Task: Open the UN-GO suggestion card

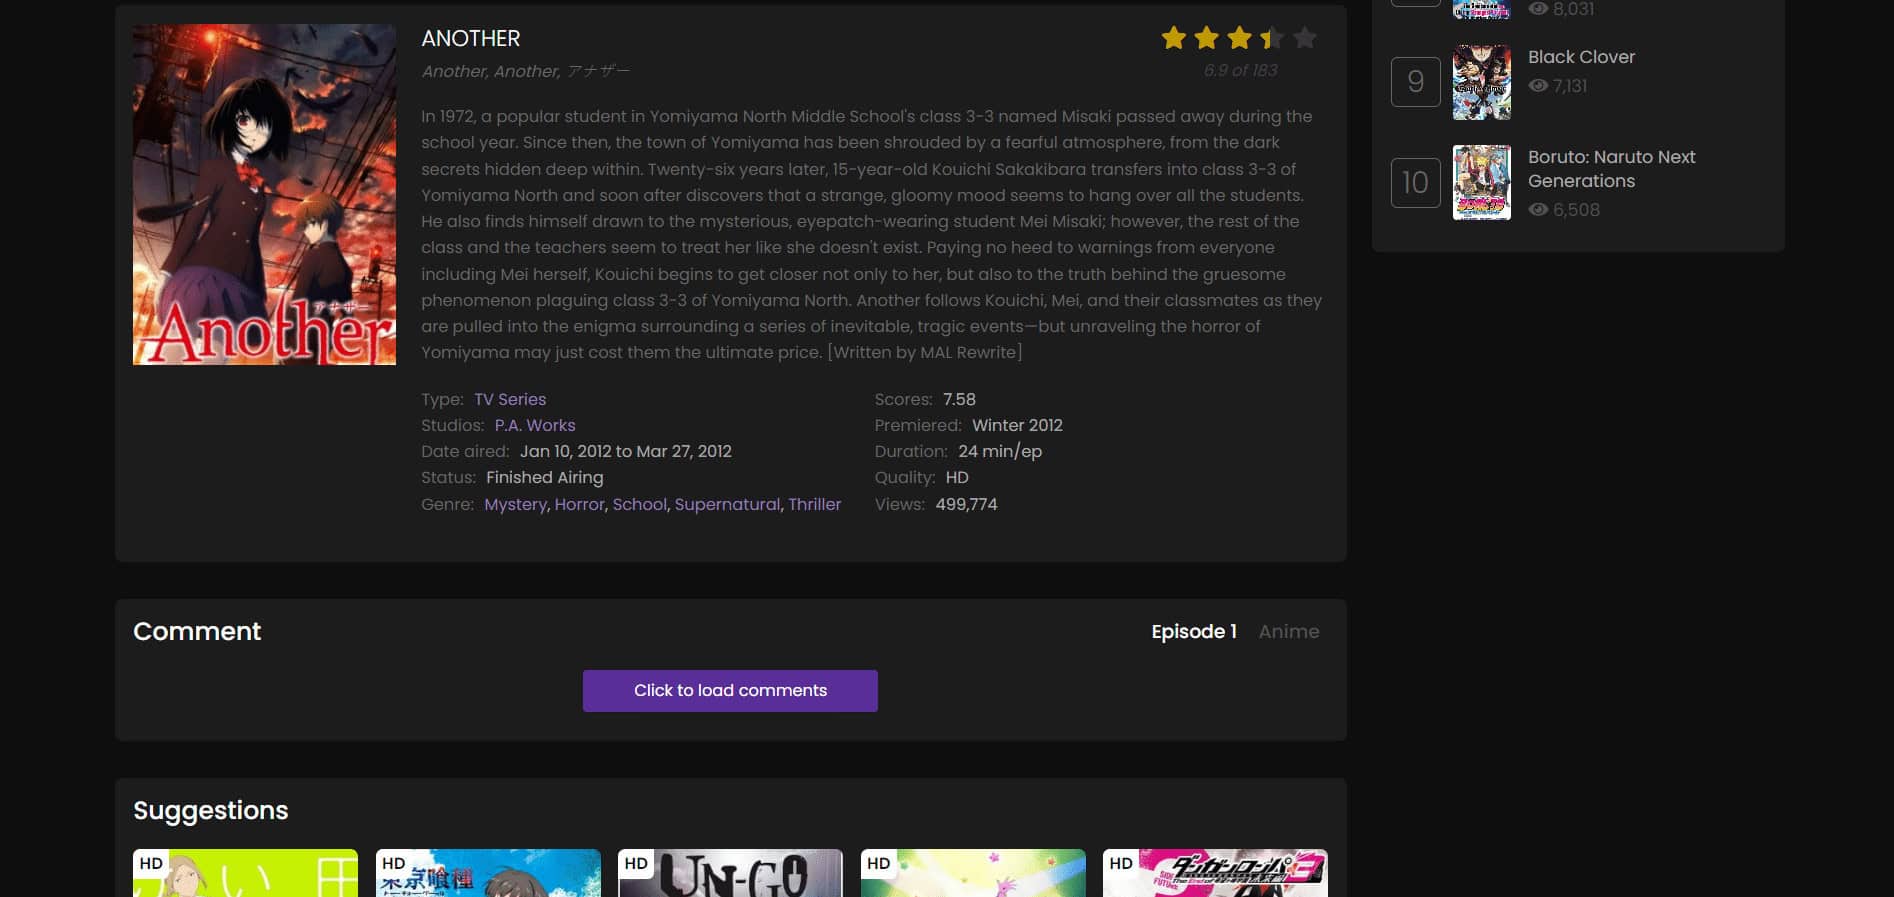Action: pos(730,873)
